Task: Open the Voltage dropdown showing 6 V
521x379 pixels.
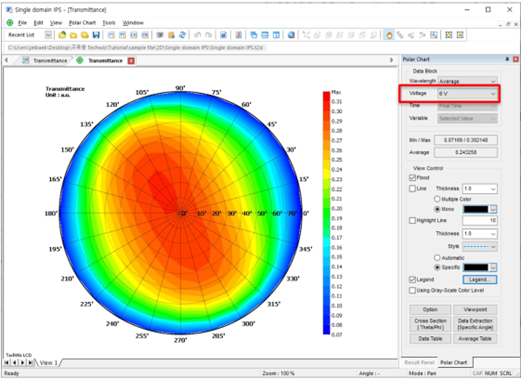Action: (x=467, y=94)
